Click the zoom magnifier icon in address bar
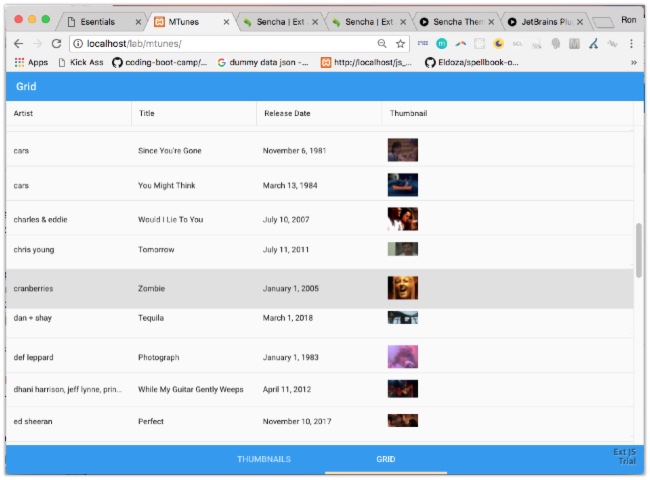 [x=382, y=44]
